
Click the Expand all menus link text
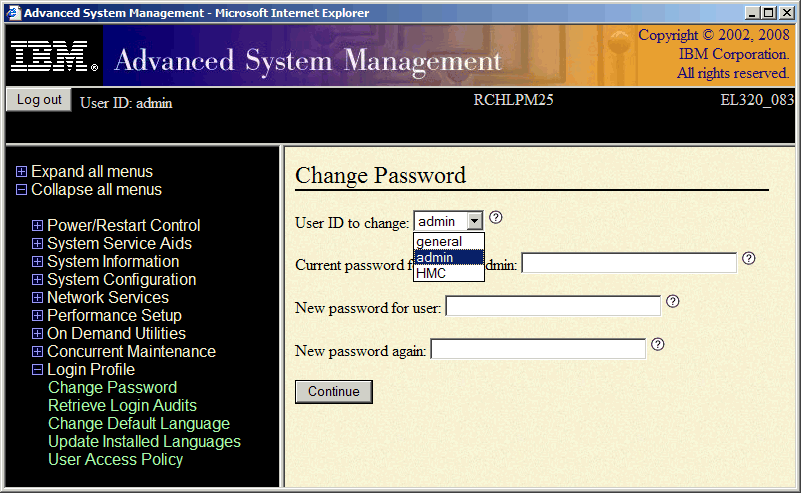tap(92, 172)
